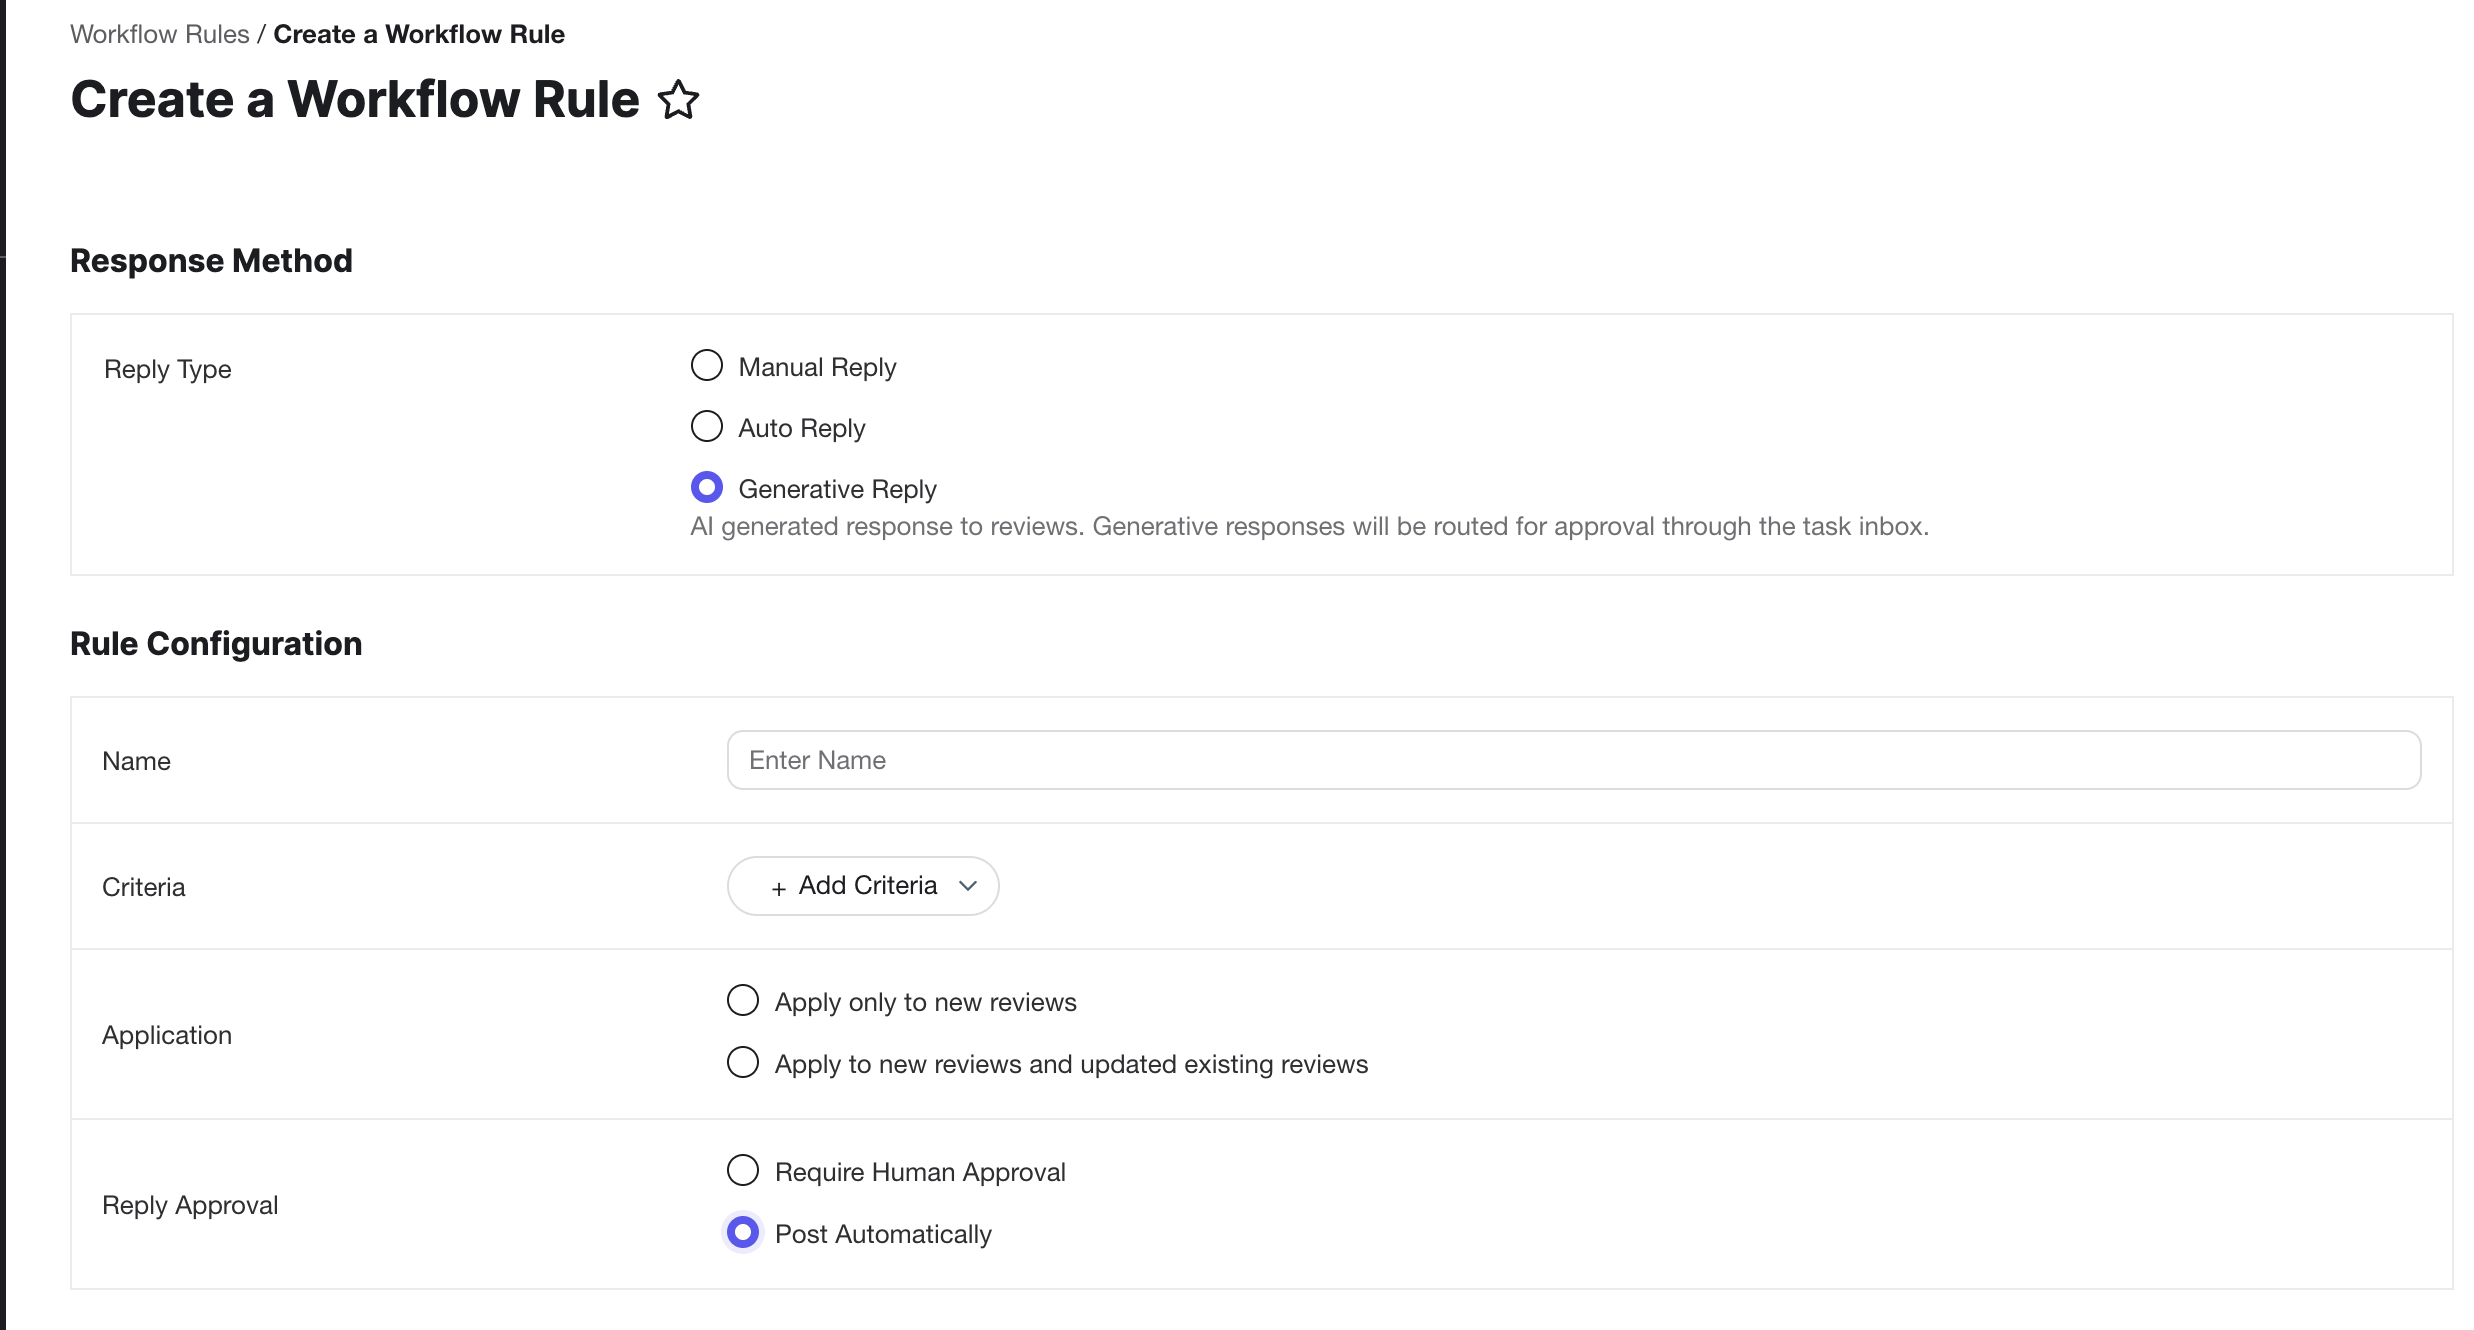Click the Reply Approval field label
Screen dimensions: 2474x1330
tap(190, 1205)
